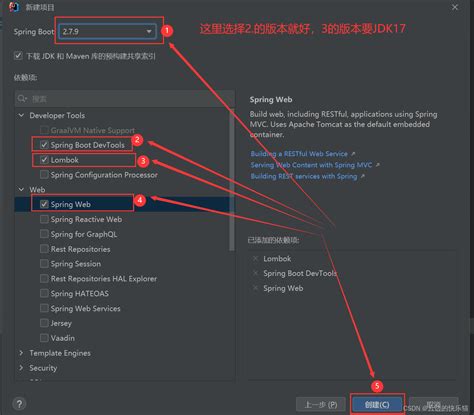Open external link arrow for RESTful Web Service

(353, 154)
